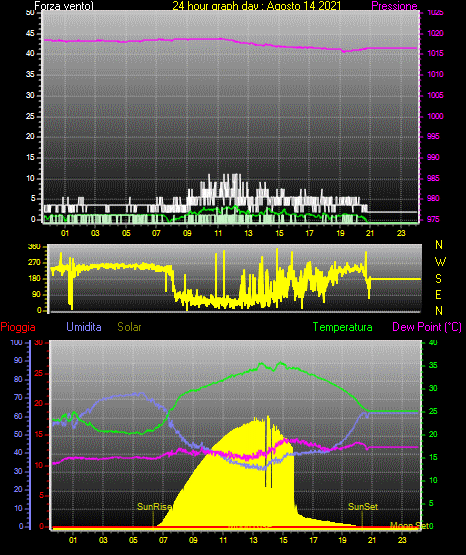Click the Umidita legend label
466x555 pixels.
(84, 327)
